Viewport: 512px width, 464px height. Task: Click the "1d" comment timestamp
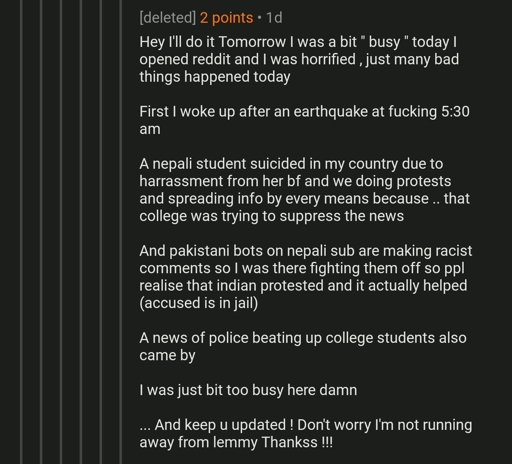pos(274,18)
